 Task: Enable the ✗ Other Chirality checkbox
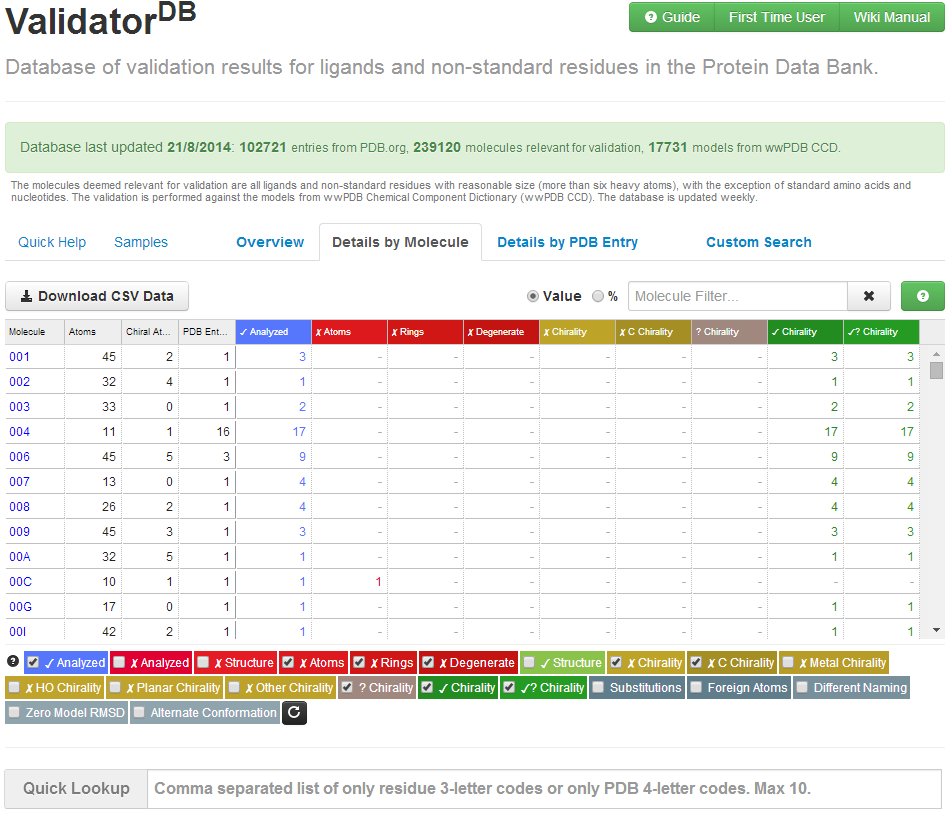pyautogui.click(x=234, y=687)
